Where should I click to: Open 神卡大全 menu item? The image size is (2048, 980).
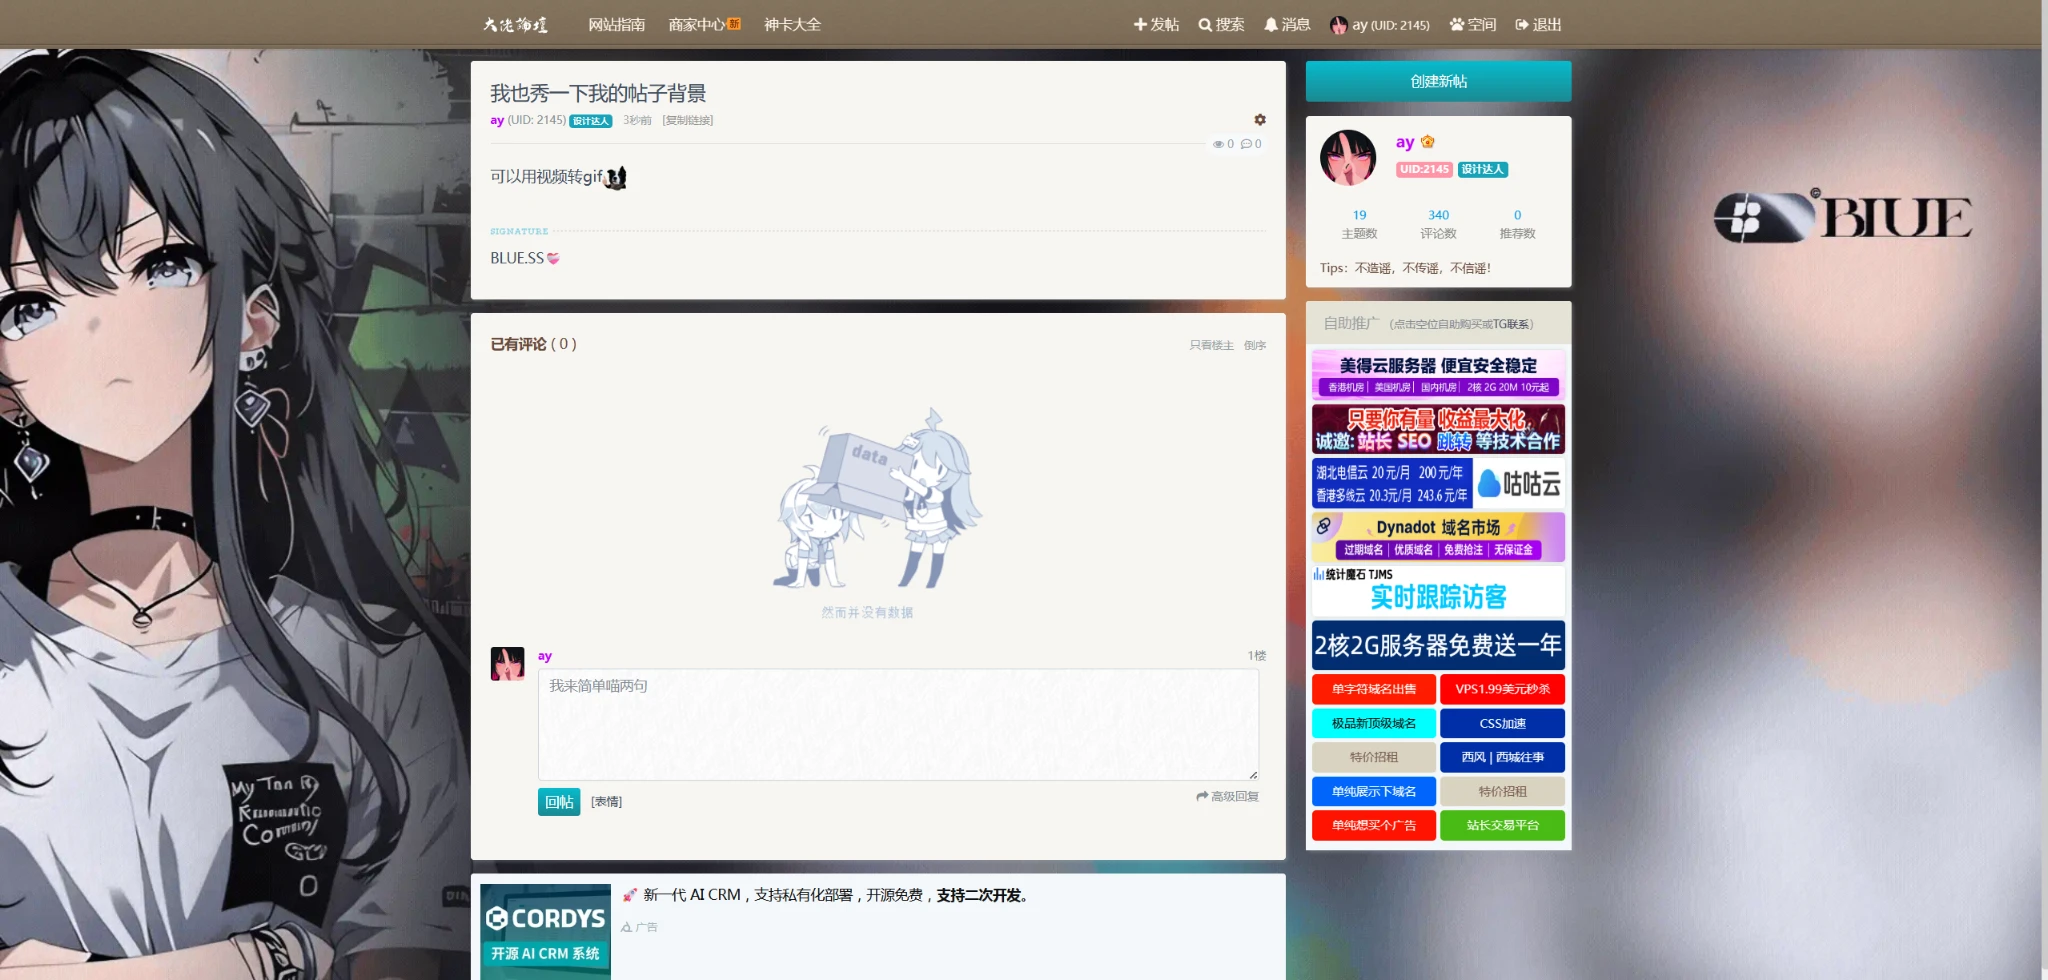(792, 25)
